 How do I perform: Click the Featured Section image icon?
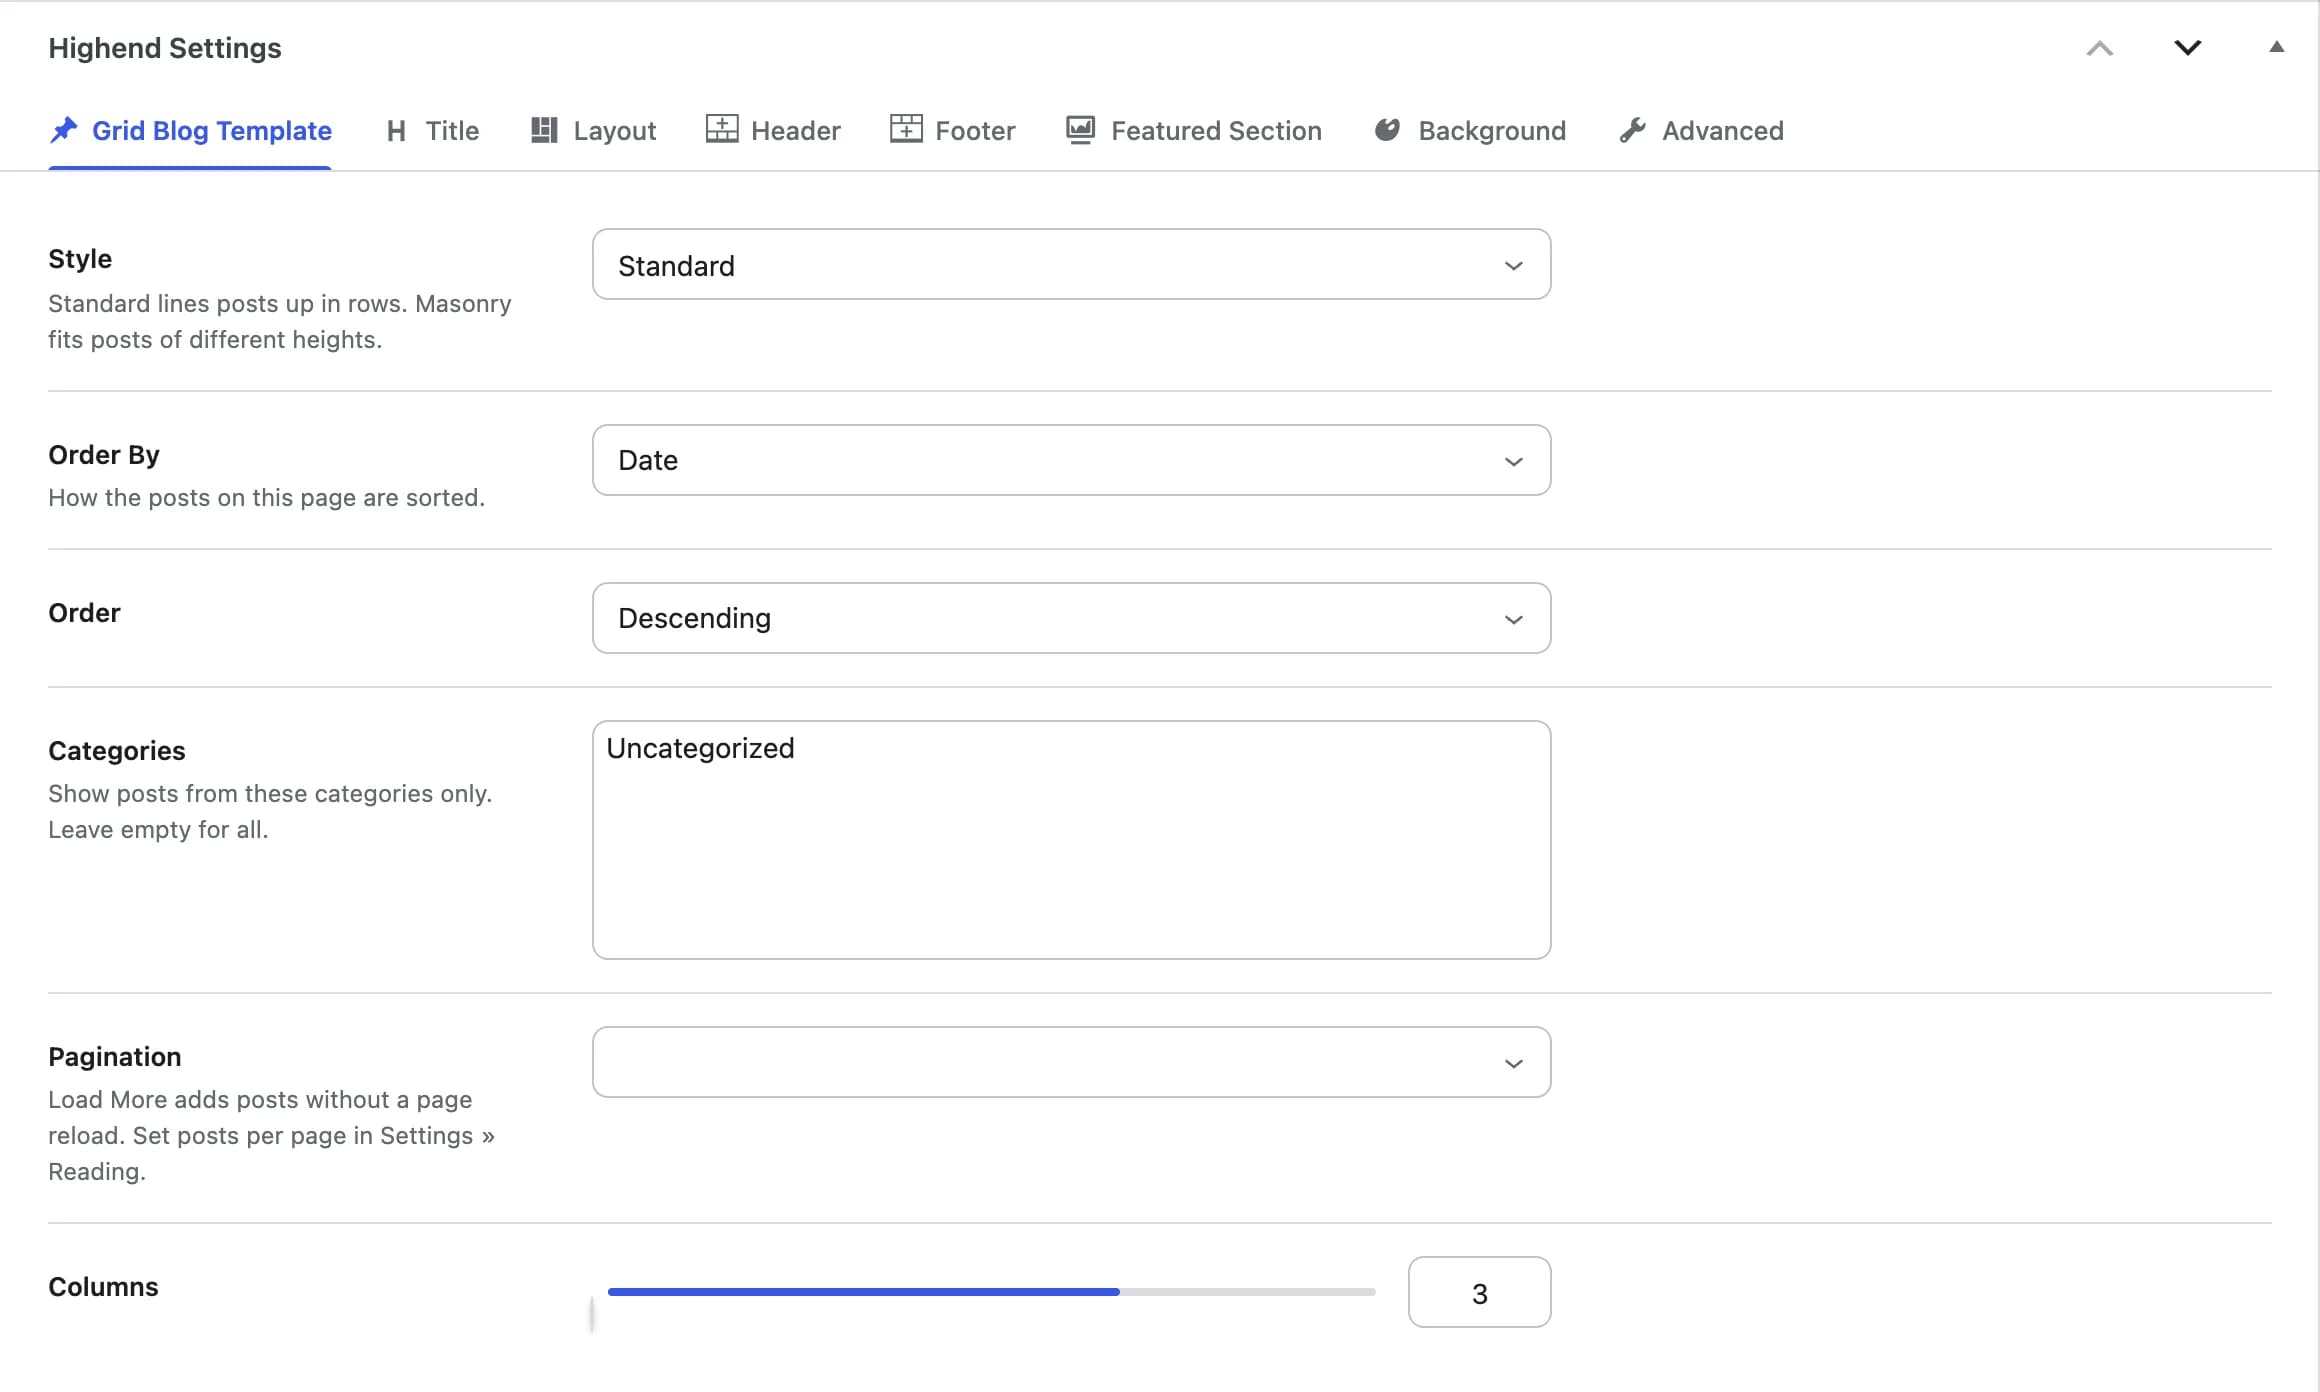pyautogui.click(x=1080, y=130)
